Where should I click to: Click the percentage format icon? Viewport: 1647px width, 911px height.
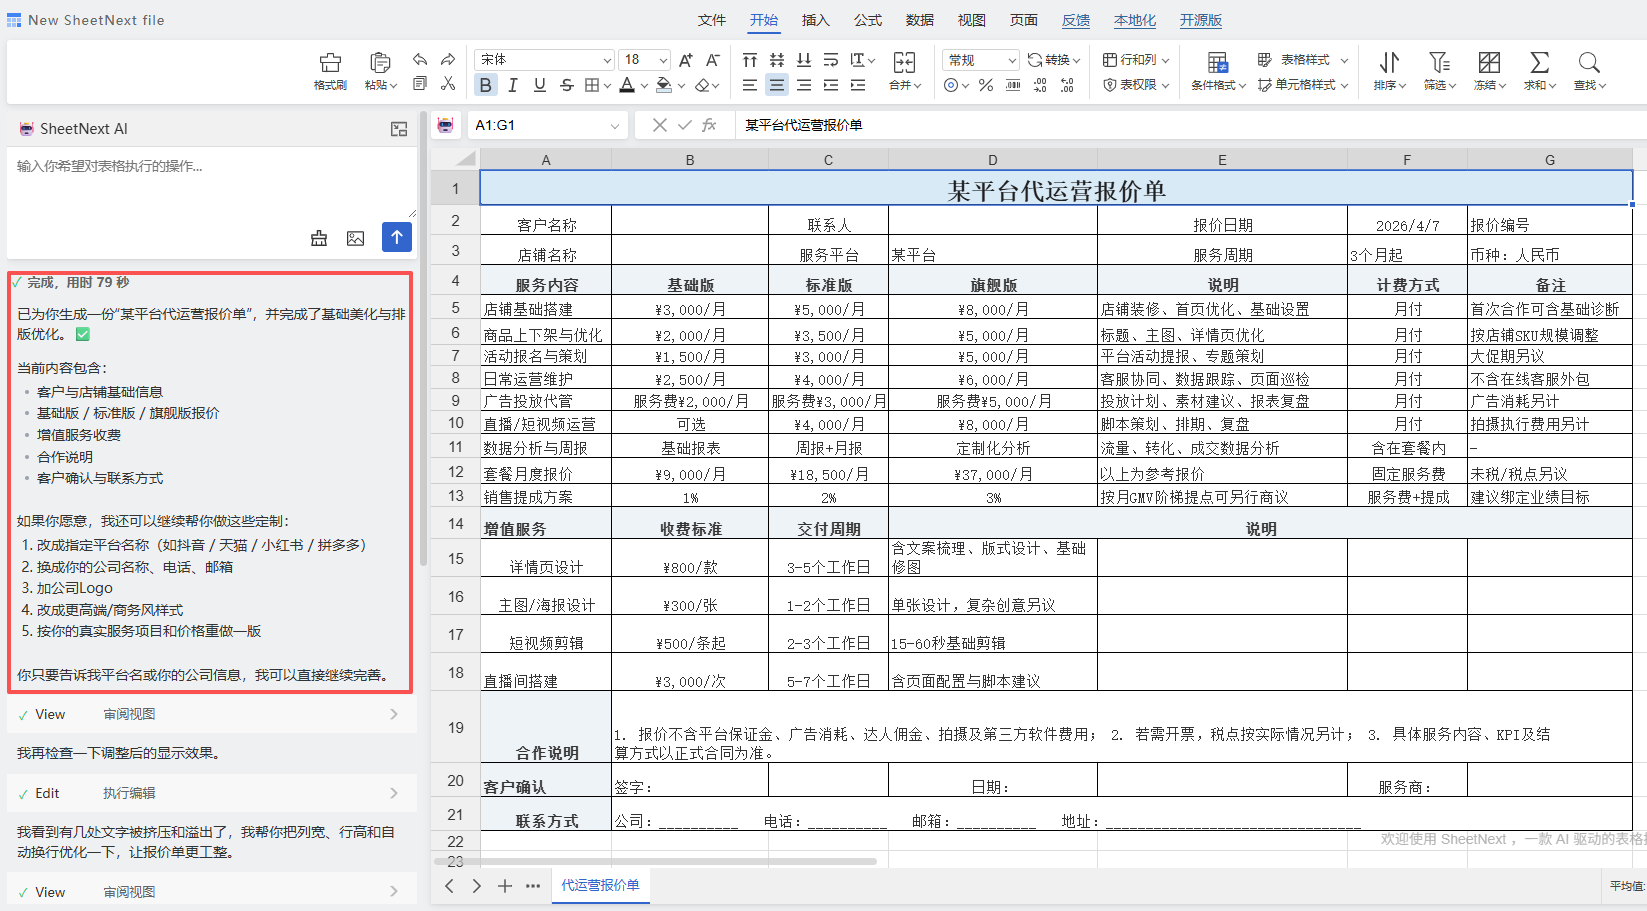[x=985, y=85]
